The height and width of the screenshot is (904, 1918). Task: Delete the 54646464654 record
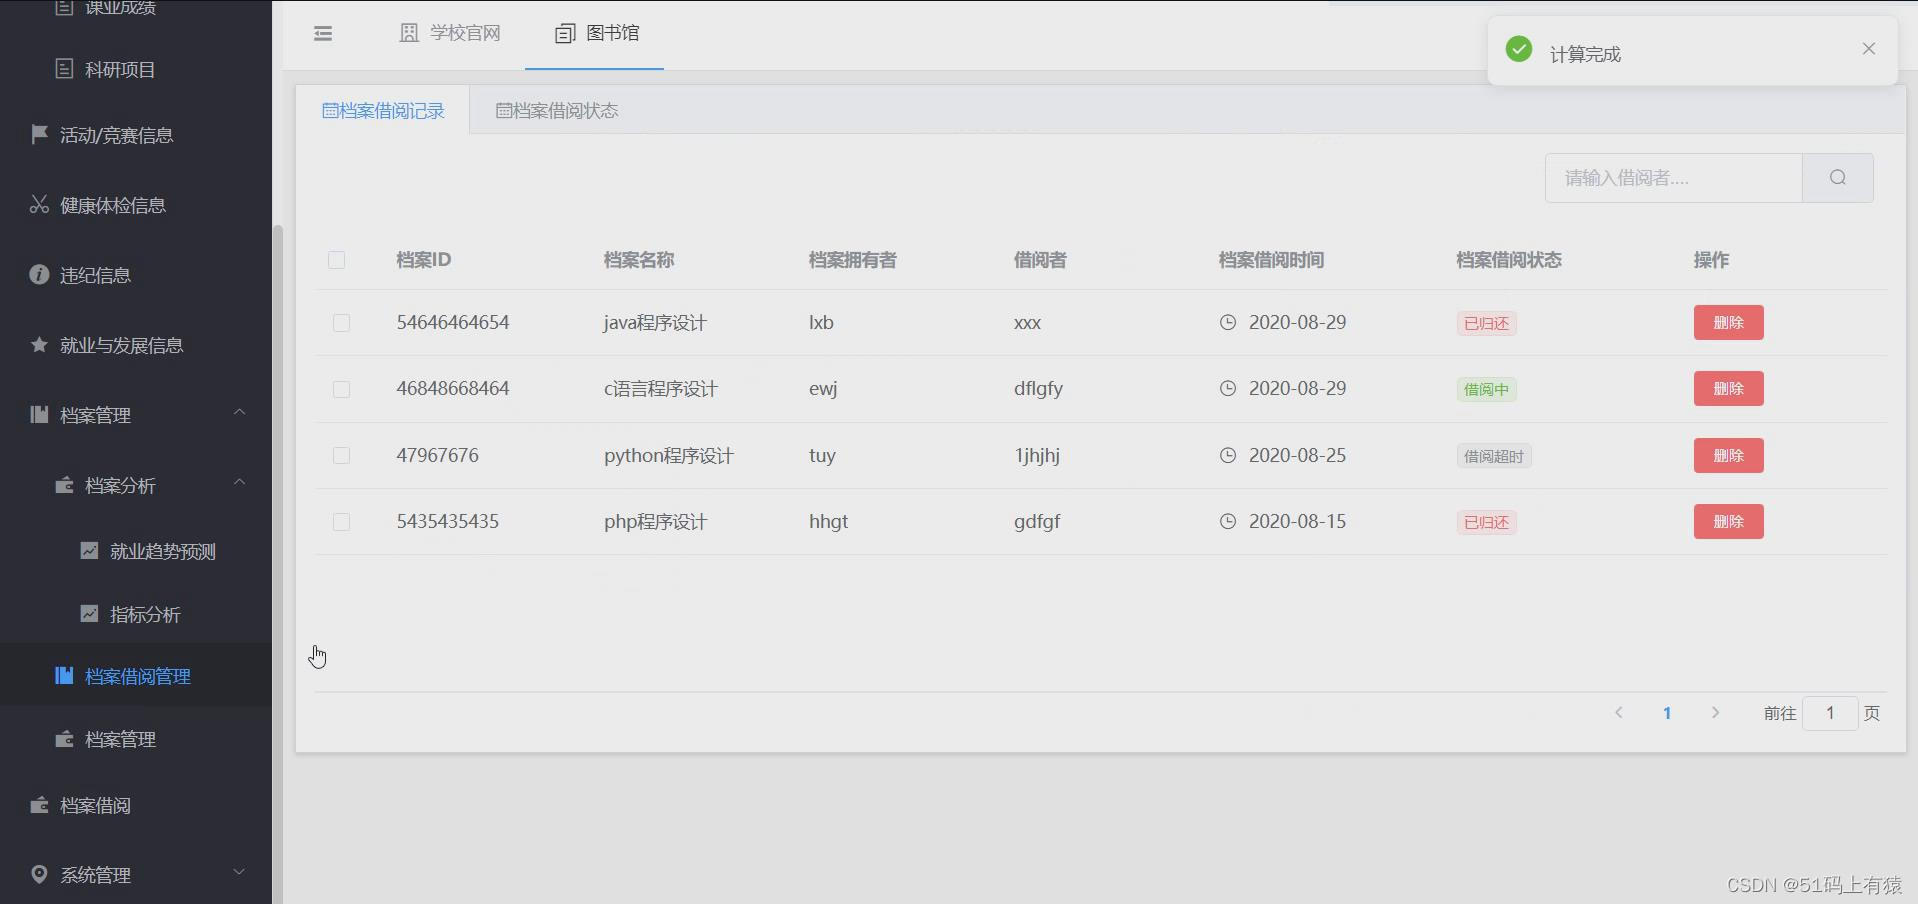1728,322
